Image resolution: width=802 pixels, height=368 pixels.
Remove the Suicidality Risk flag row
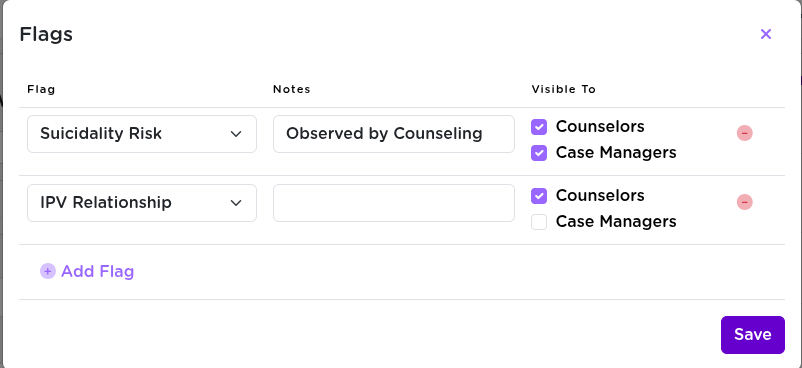click(744, 133)
